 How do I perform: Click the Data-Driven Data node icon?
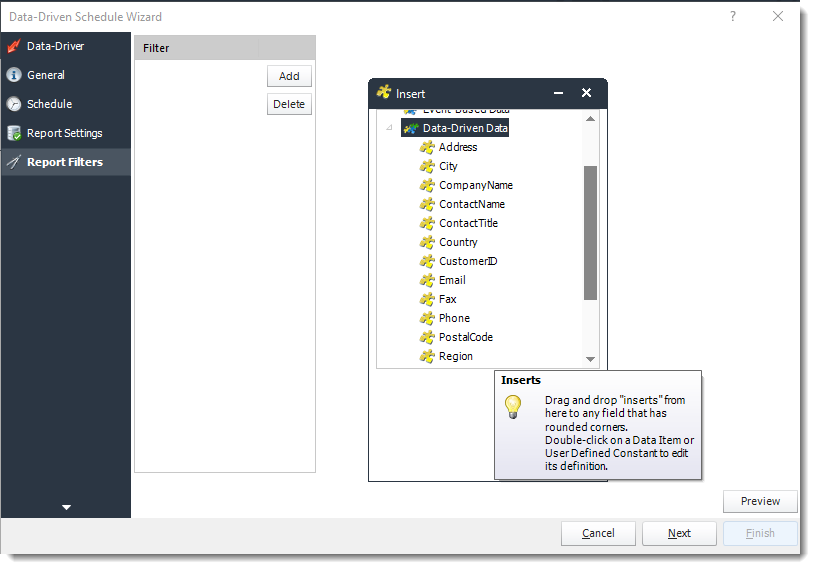tap(411, 128)
